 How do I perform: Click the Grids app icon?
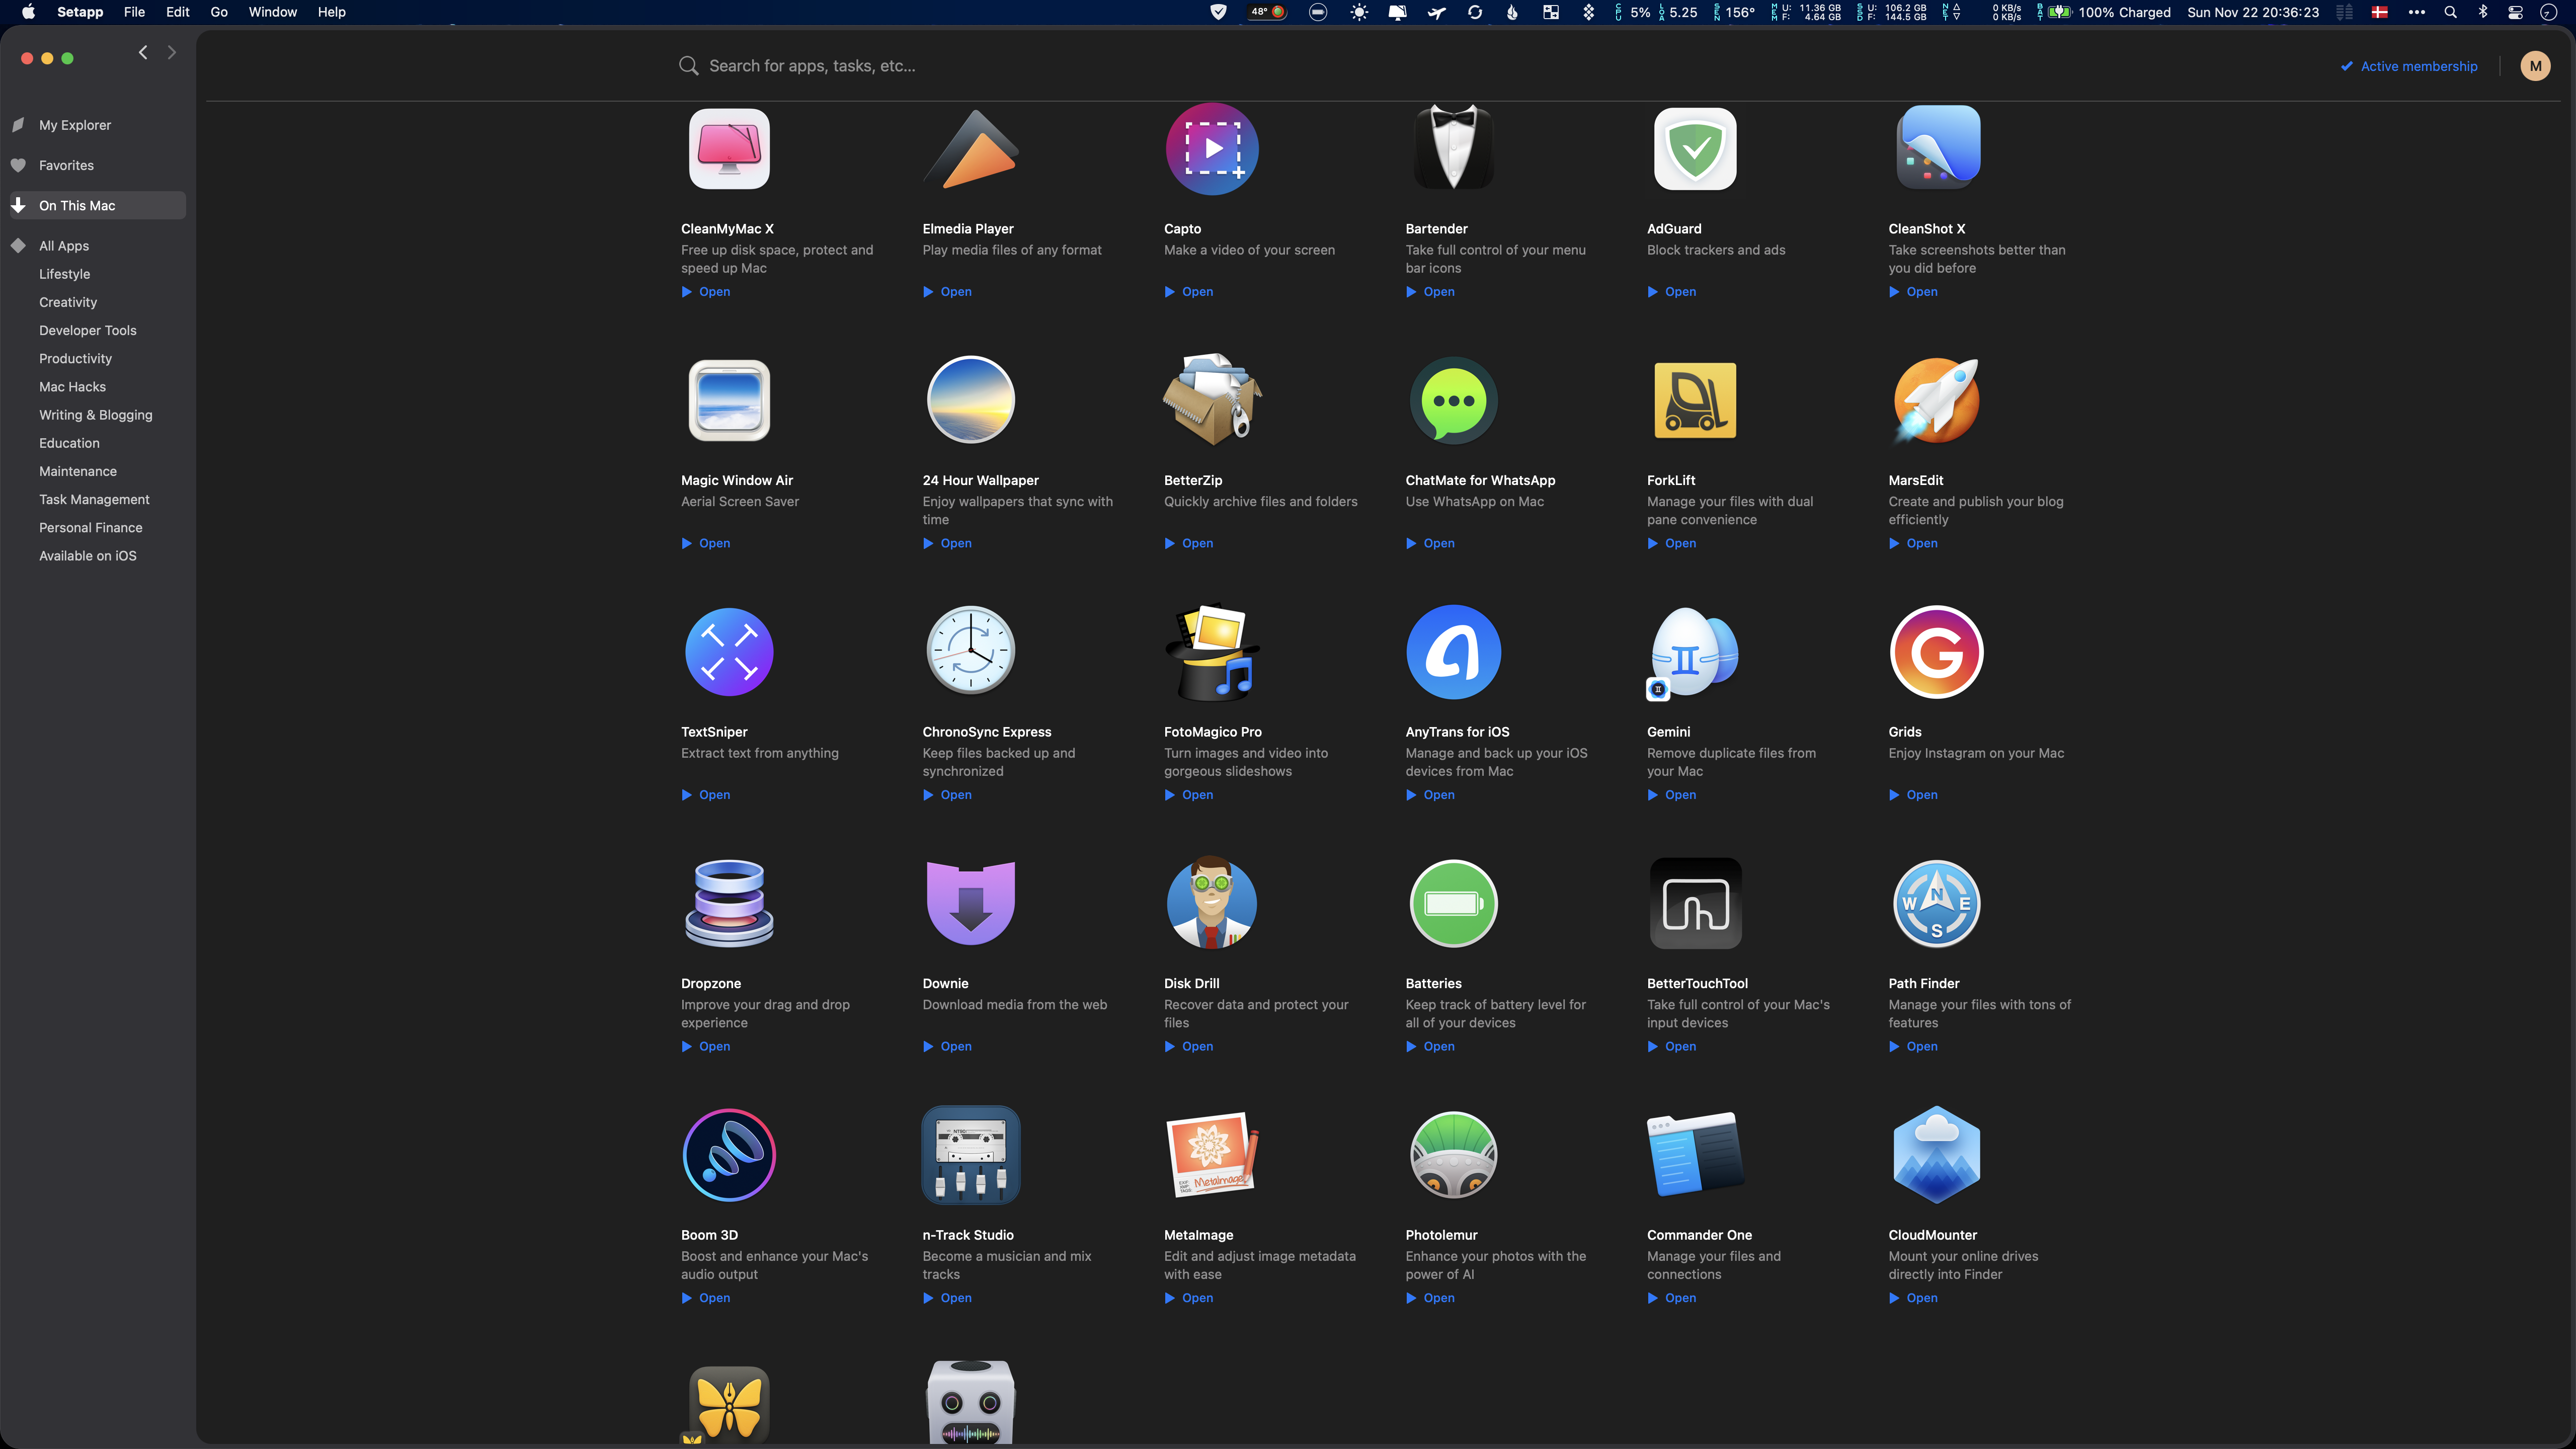(x=1937, y=652)
